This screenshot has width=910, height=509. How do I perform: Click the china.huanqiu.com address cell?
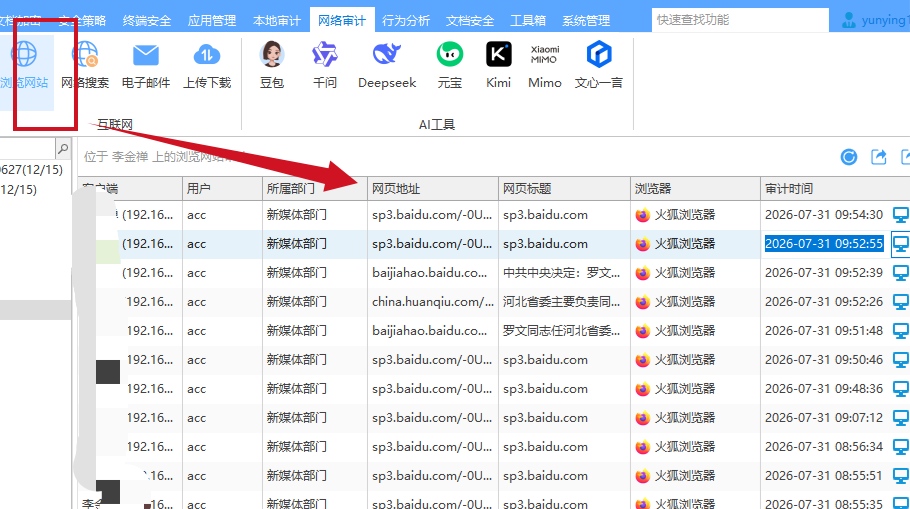point(433,302)
